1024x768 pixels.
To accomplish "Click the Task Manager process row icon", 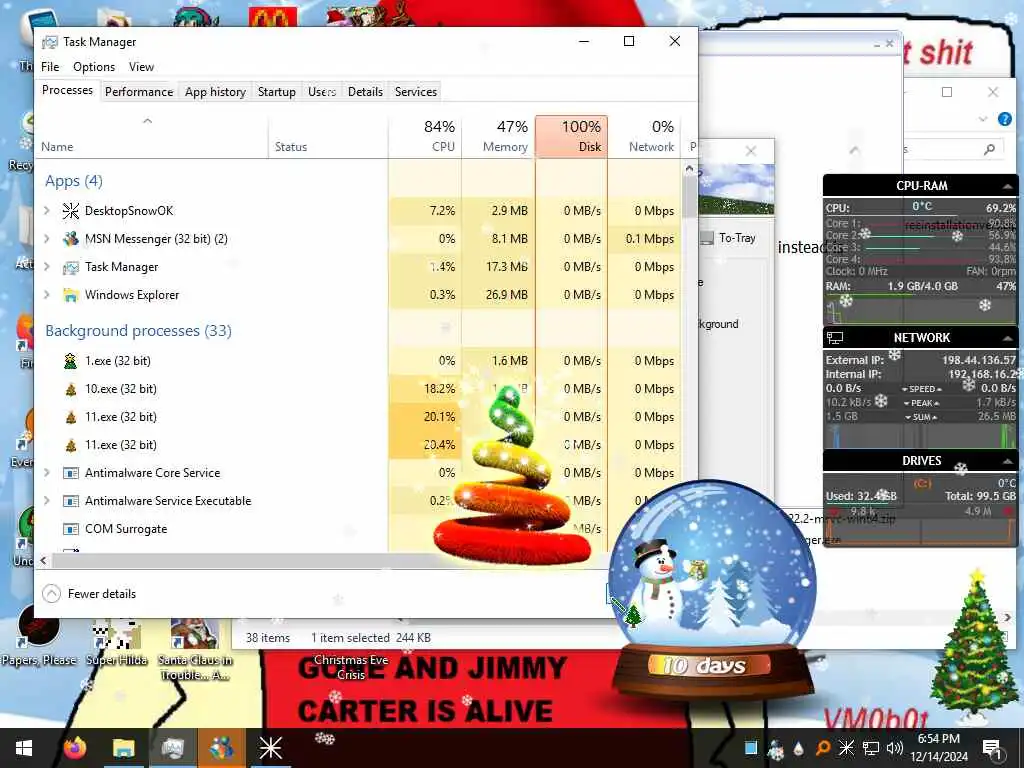I will tap(71, 267).
